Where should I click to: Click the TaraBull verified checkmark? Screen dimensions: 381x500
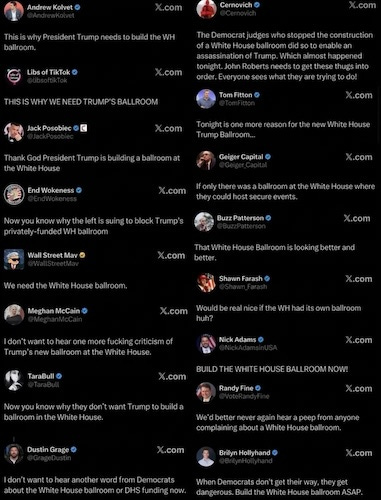click(x=59, y=376)
